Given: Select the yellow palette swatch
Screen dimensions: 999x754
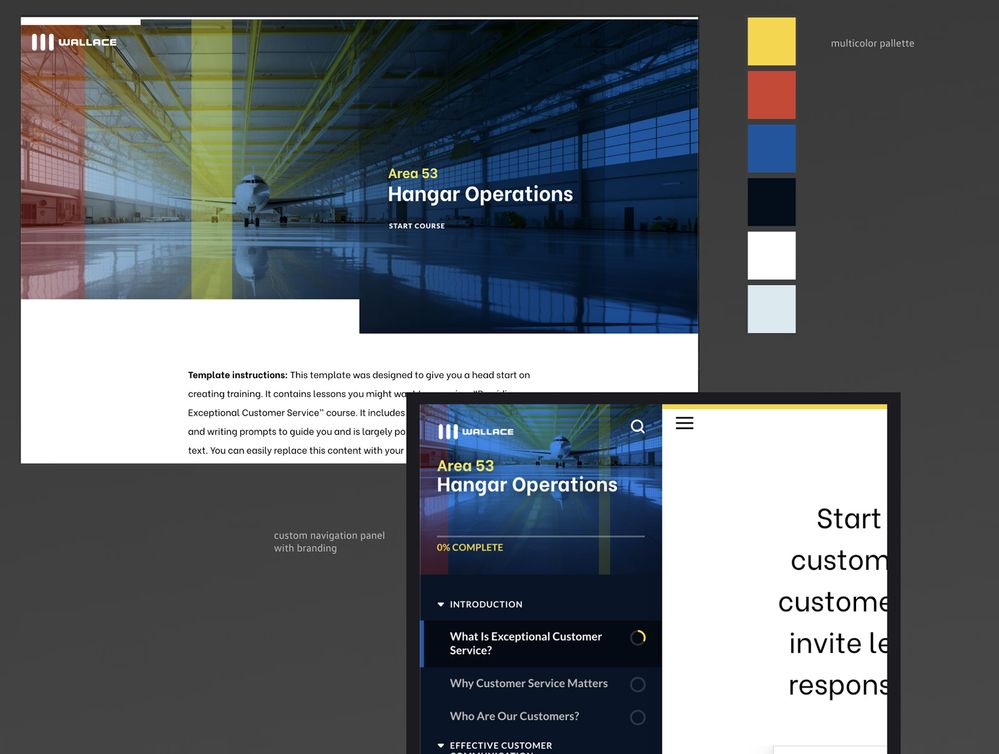Looking at the screenshot, I should tap(772, 41).
